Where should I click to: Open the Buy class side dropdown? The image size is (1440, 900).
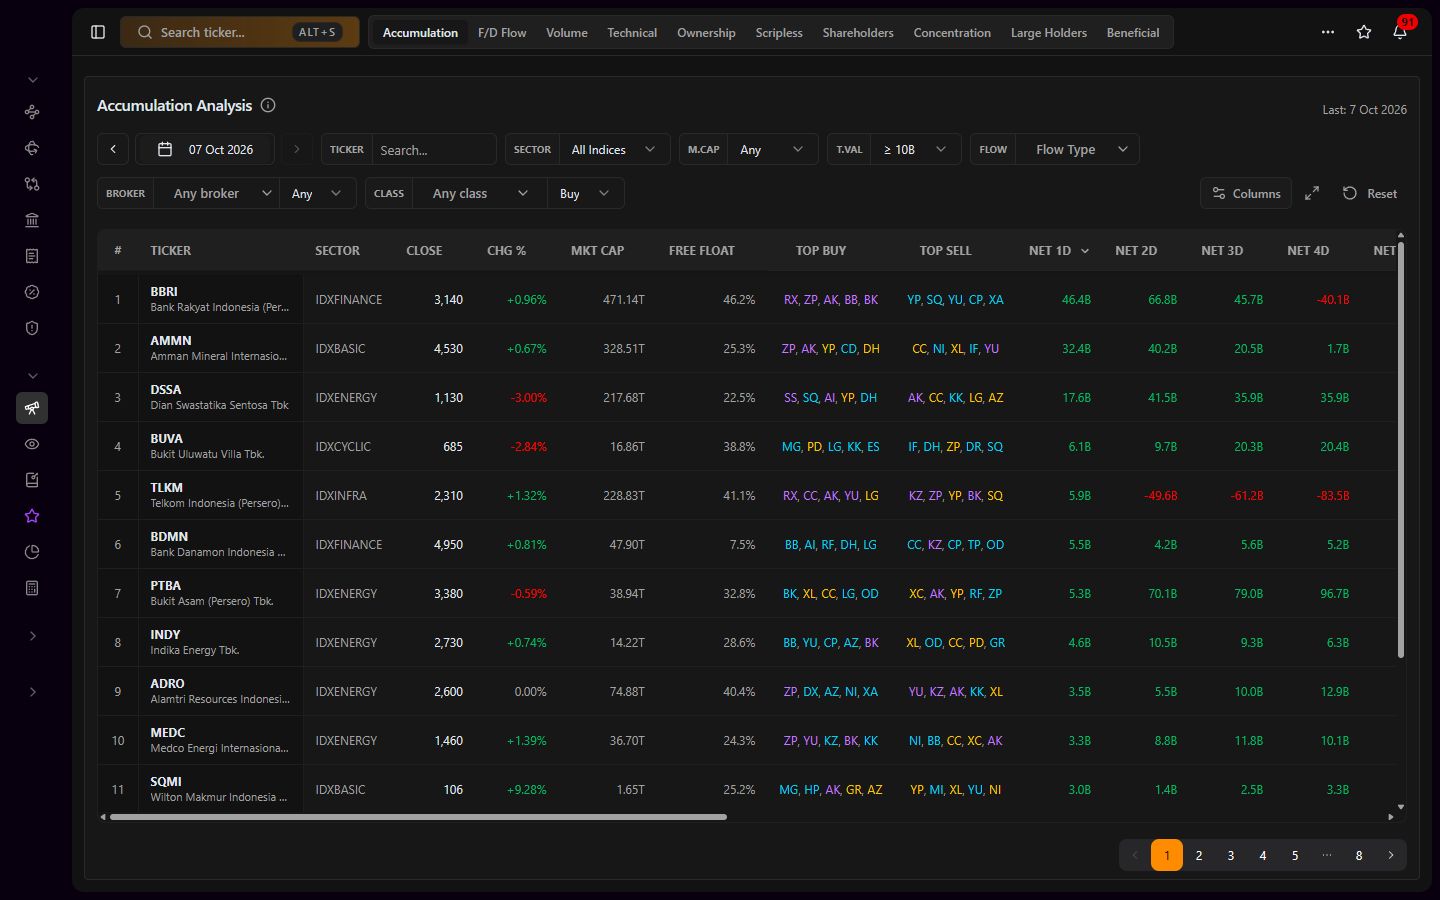(x=585, y=193)
